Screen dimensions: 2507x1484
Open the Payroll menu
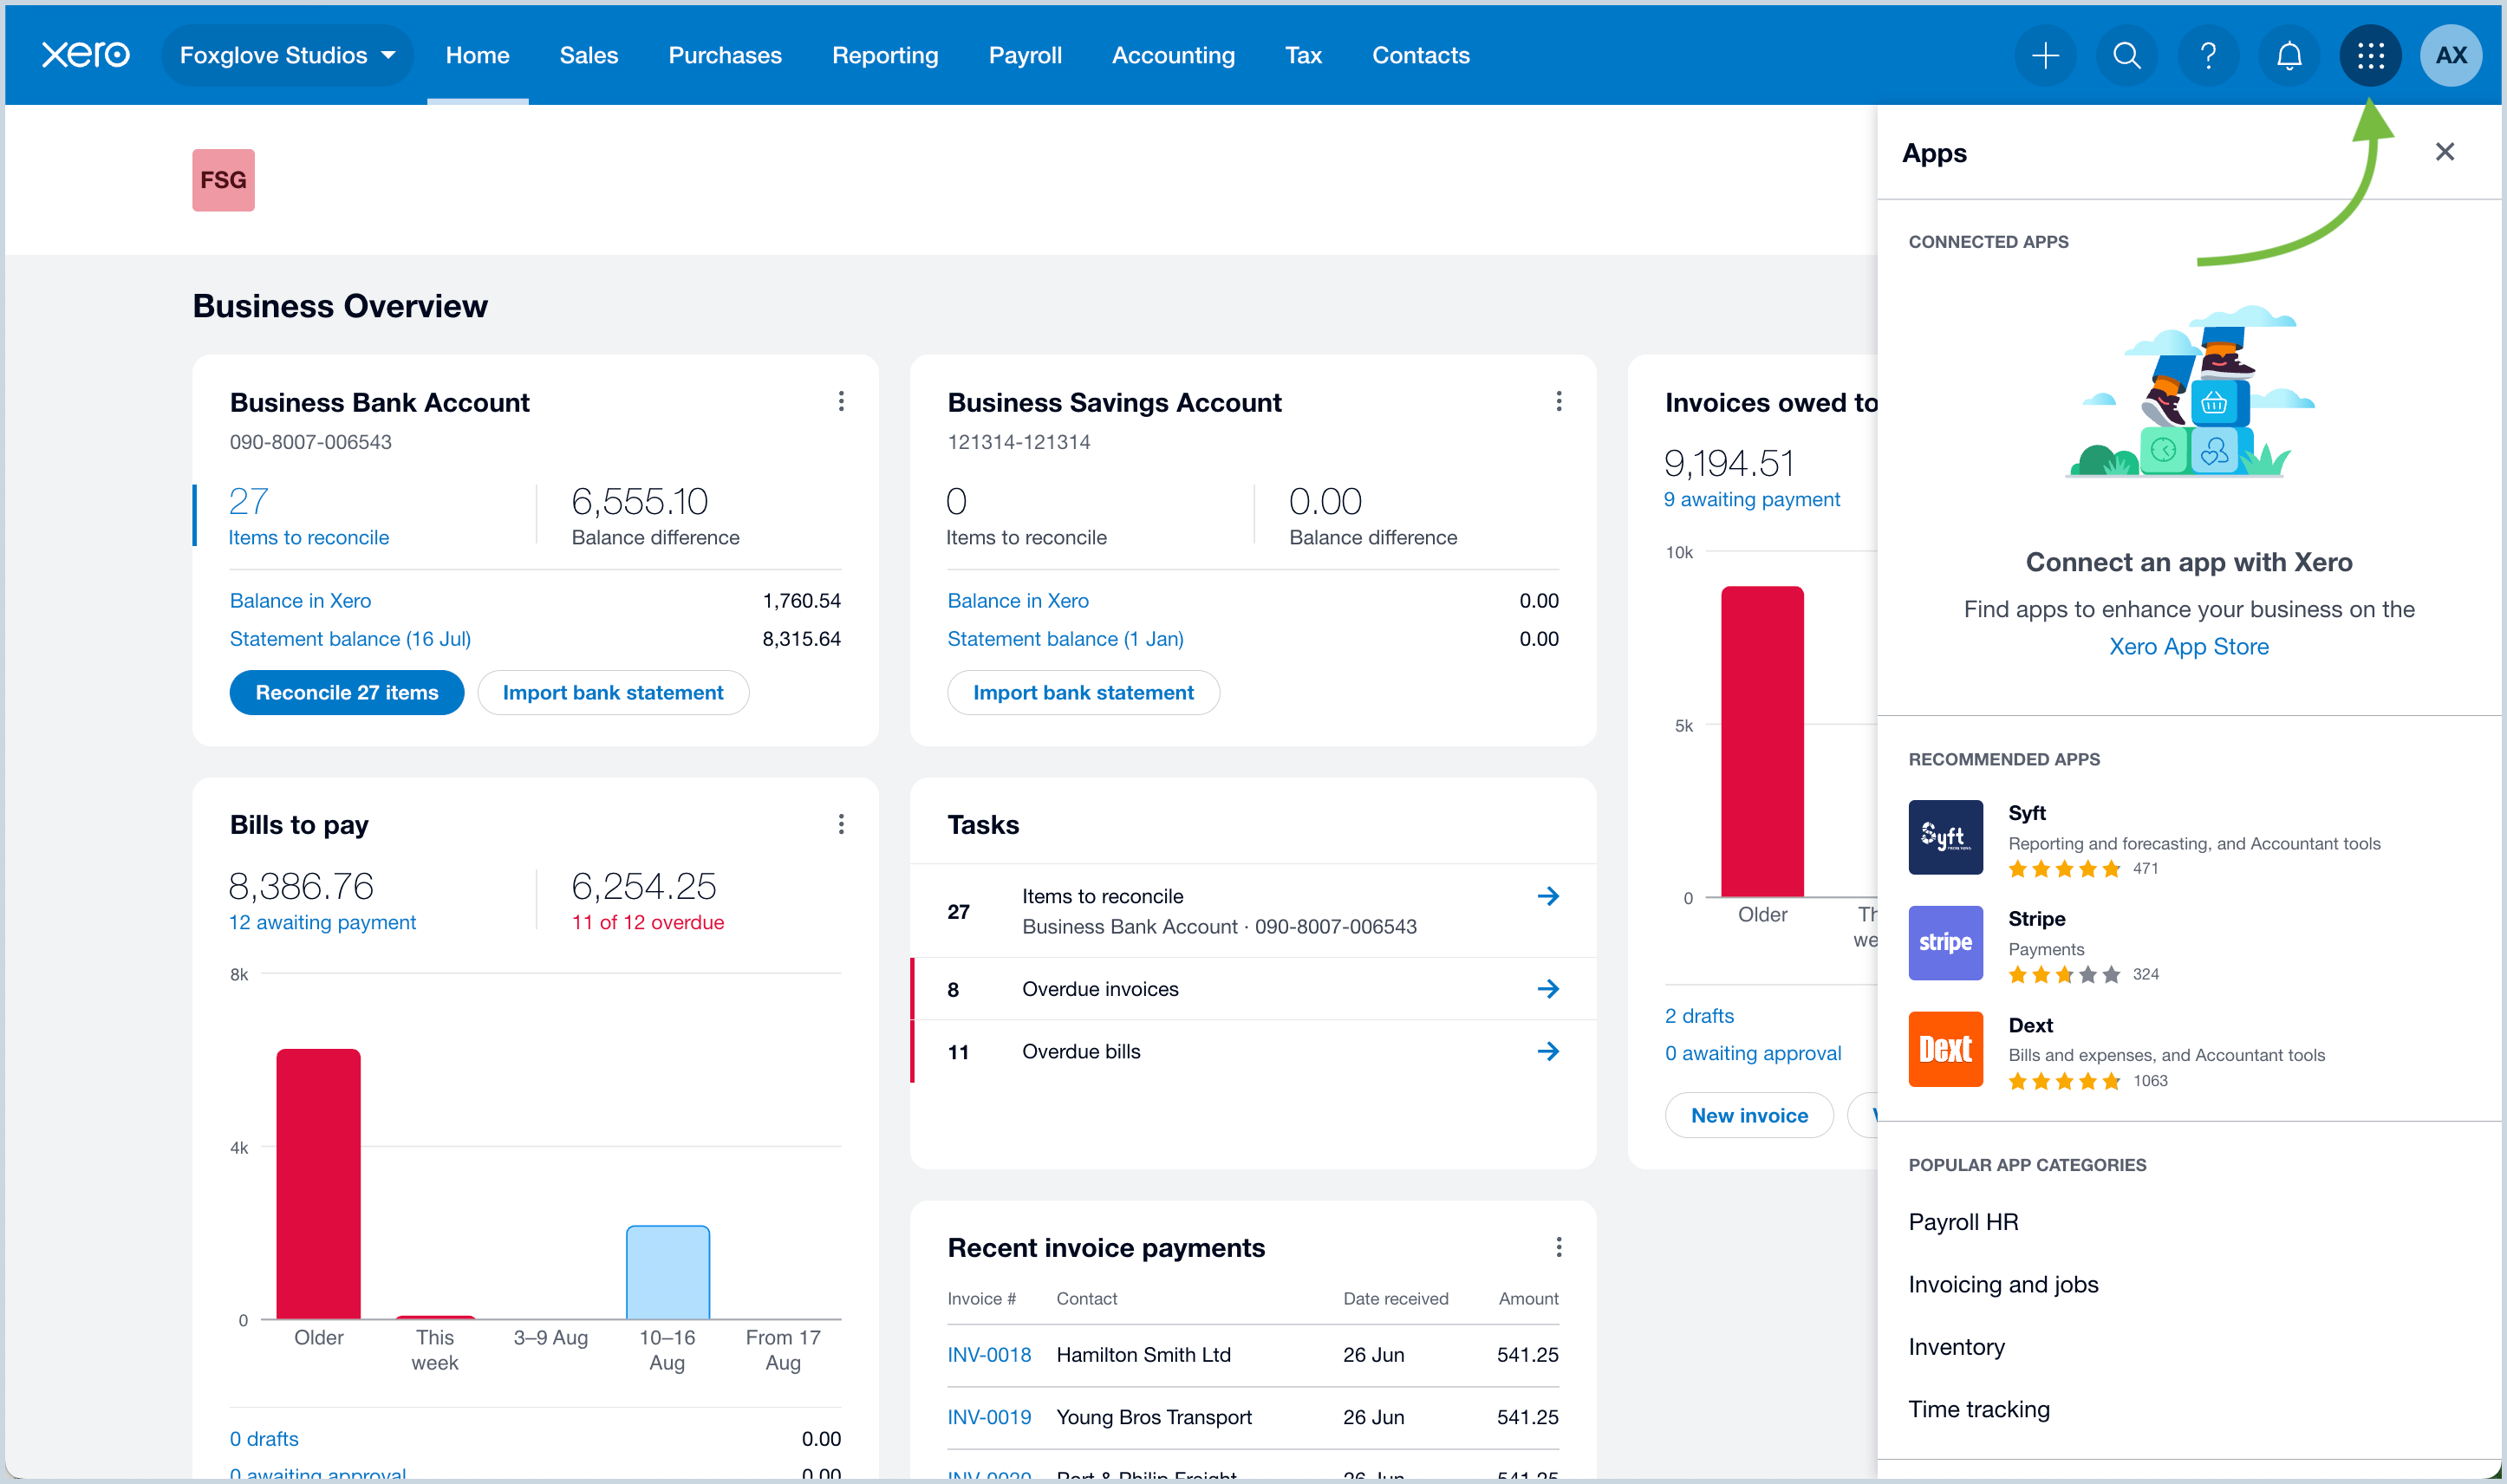(1025, 55)
